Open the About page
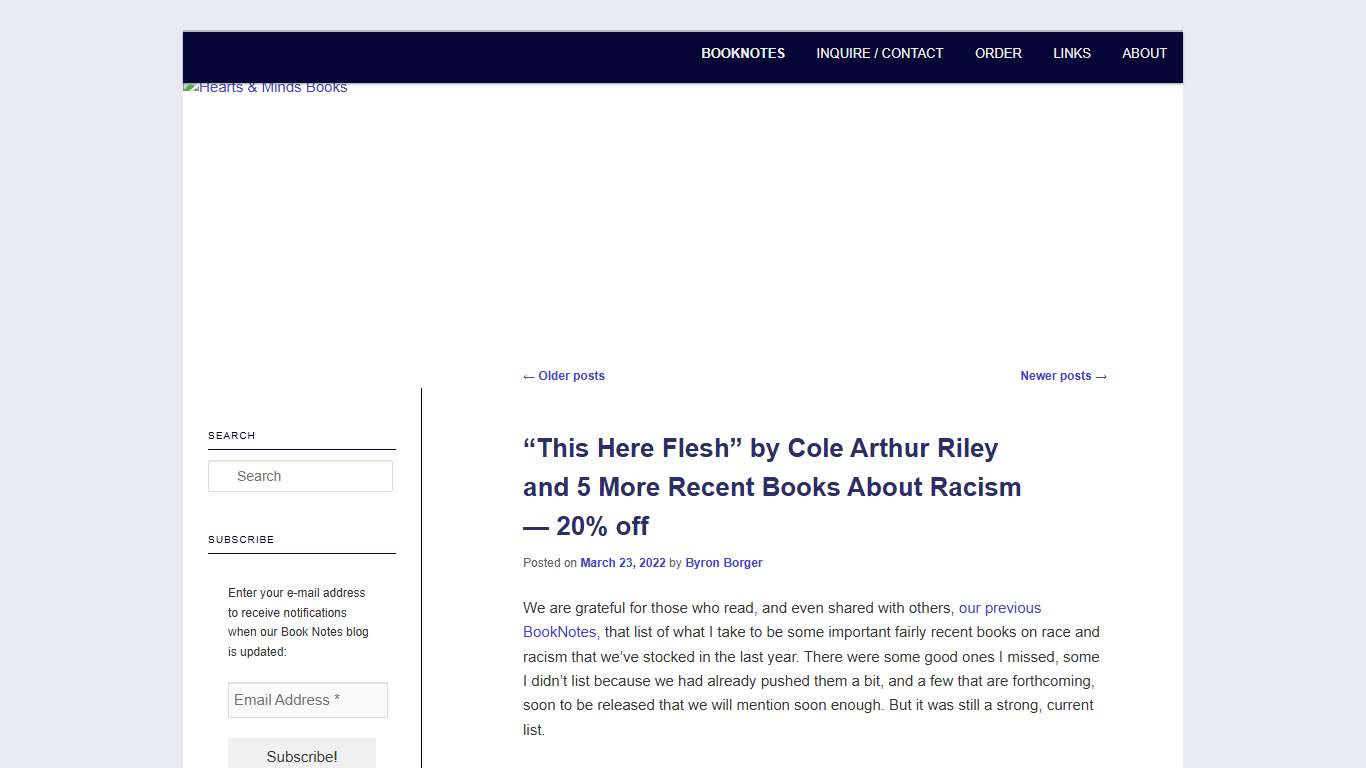 1144,53
